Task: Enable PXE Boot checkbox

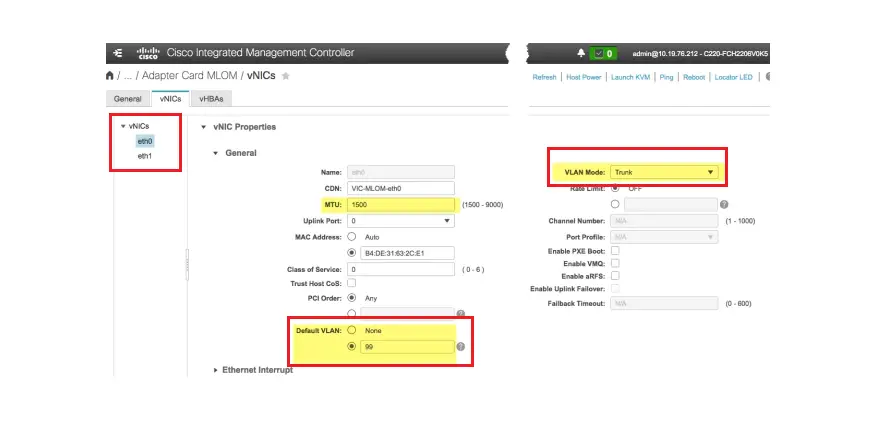Action: pyautogui.click(x=615, y=250)
